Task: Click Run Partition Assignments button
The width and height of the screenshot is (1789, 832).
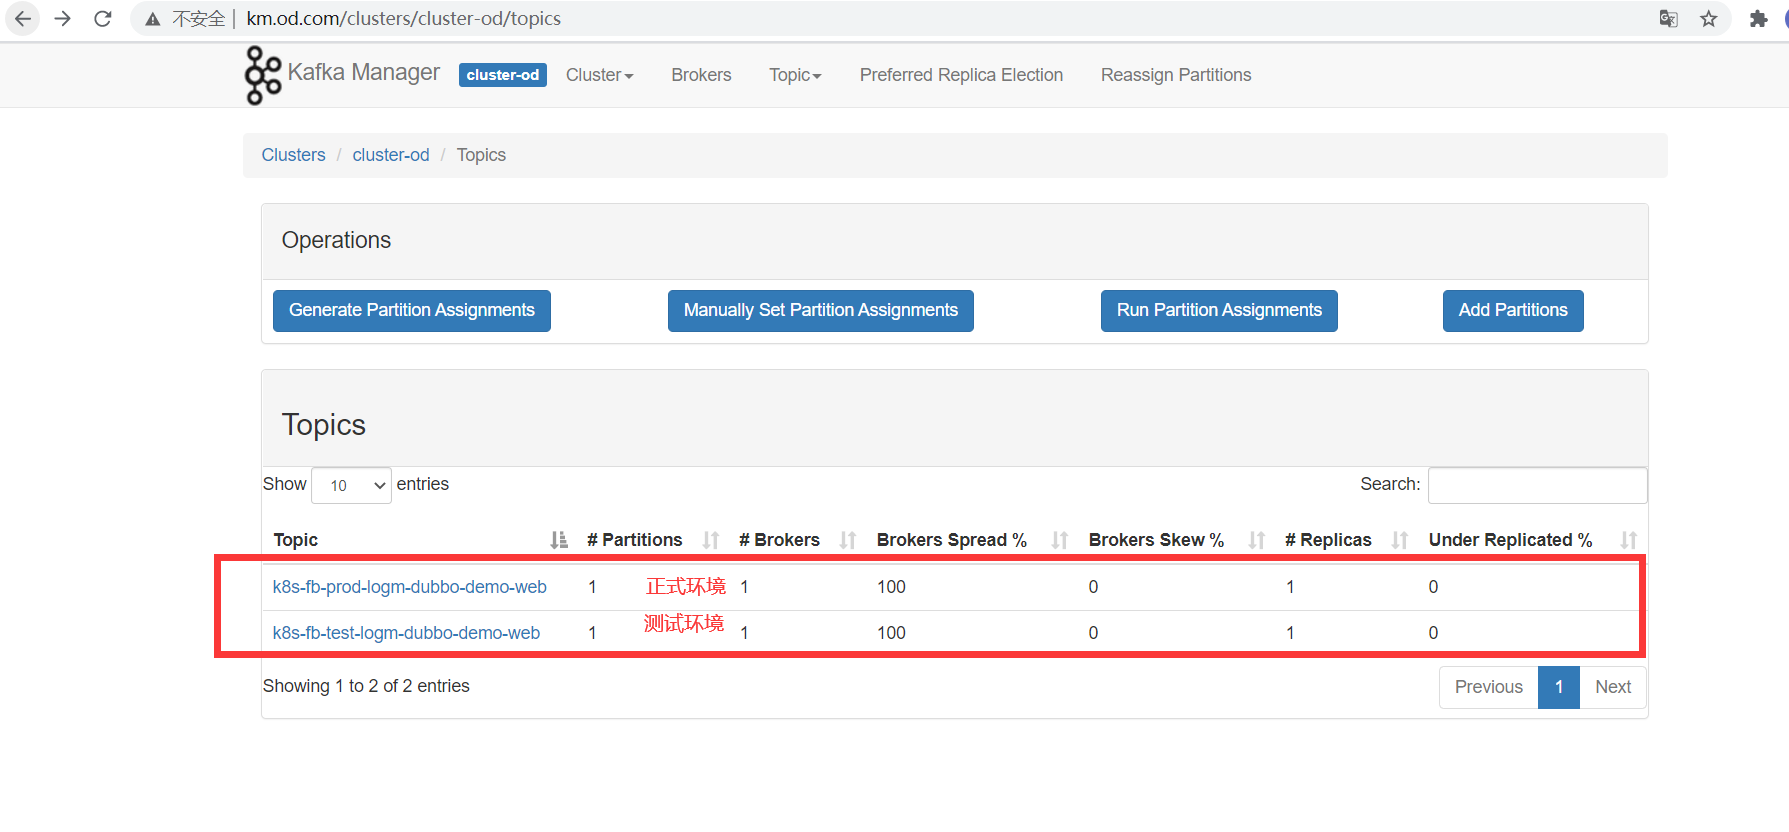Action: pyautogui.click(x=1219, y=310)
